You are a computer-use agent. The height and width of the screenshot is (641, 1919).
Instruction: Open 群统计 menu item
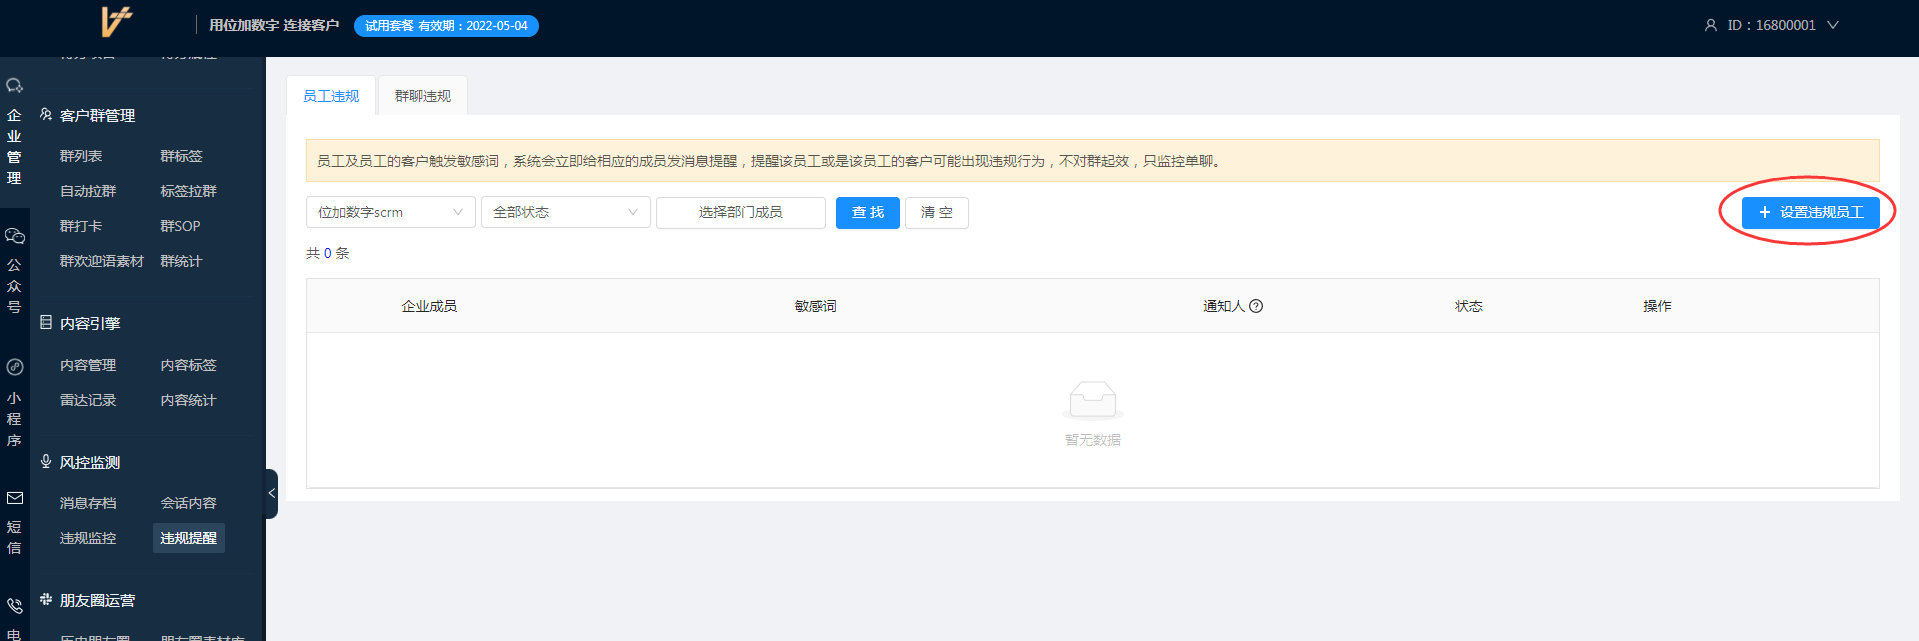click(181, 261)
